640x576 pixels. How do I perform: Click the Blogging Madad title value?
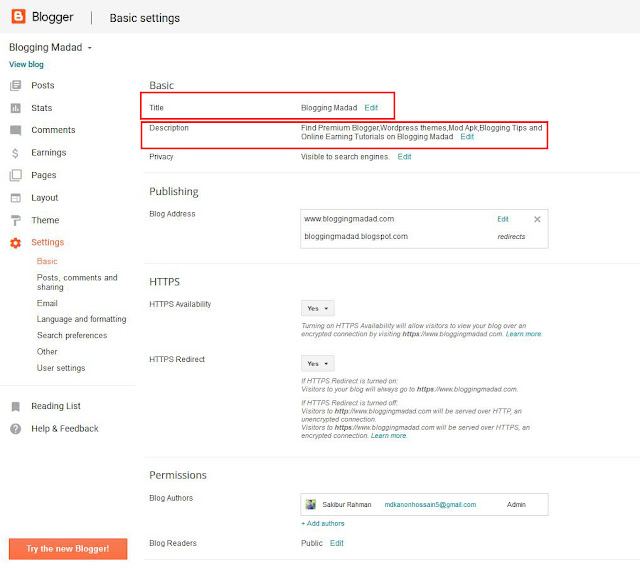coord(329,107)
